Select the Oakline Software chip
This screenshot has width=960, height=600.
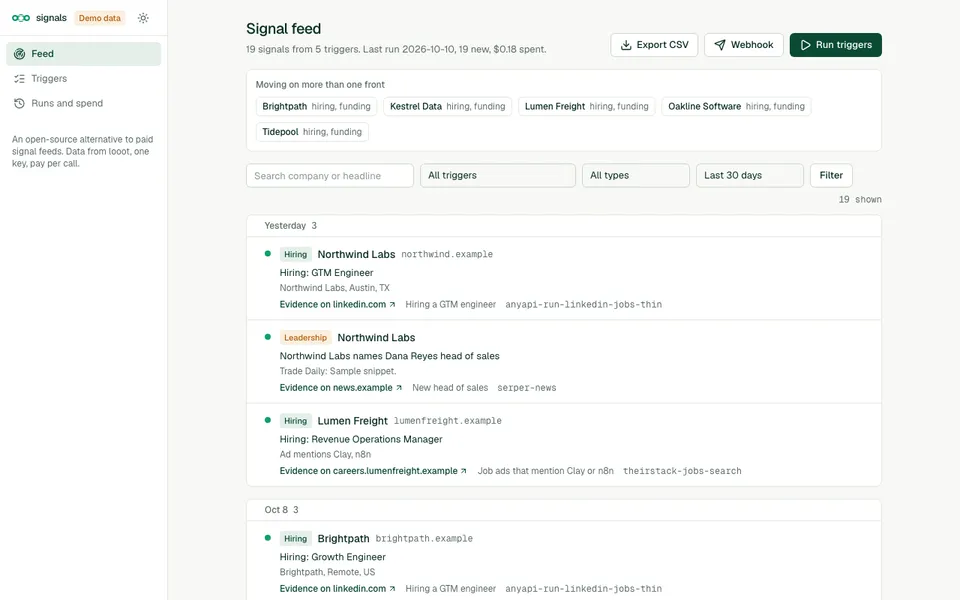tap(736, 106)
